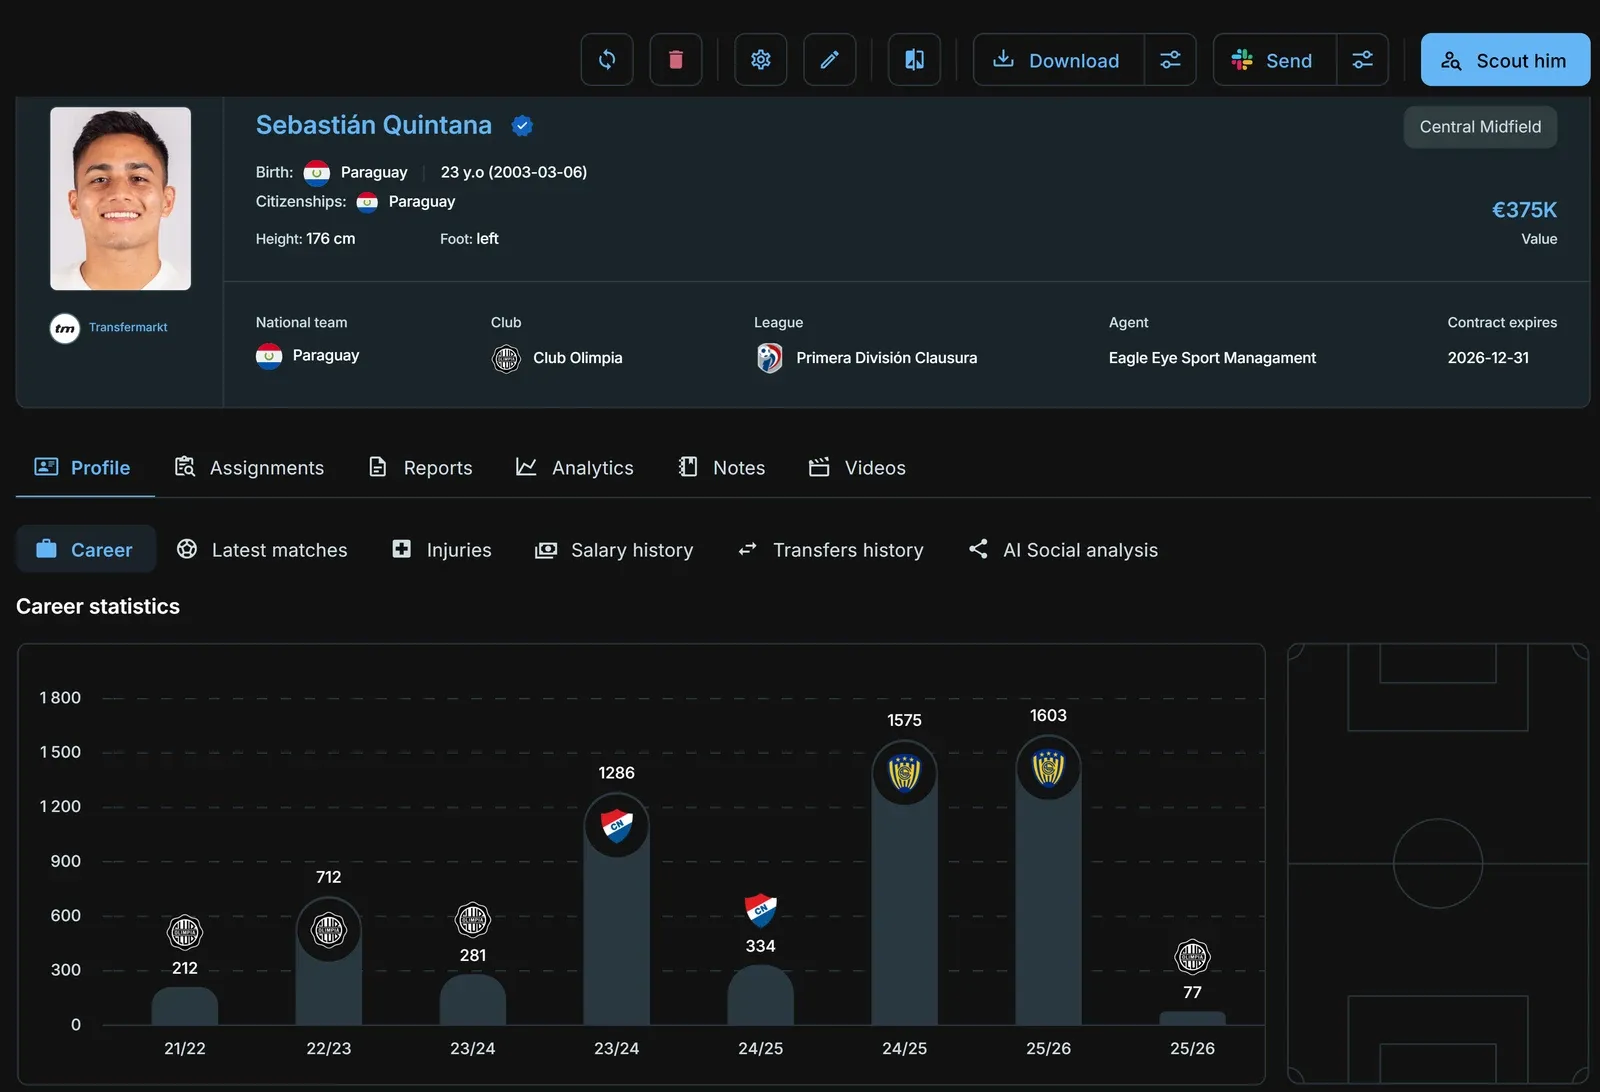
Task: Open Download options sliders icon
Action: coord(1170,60)
